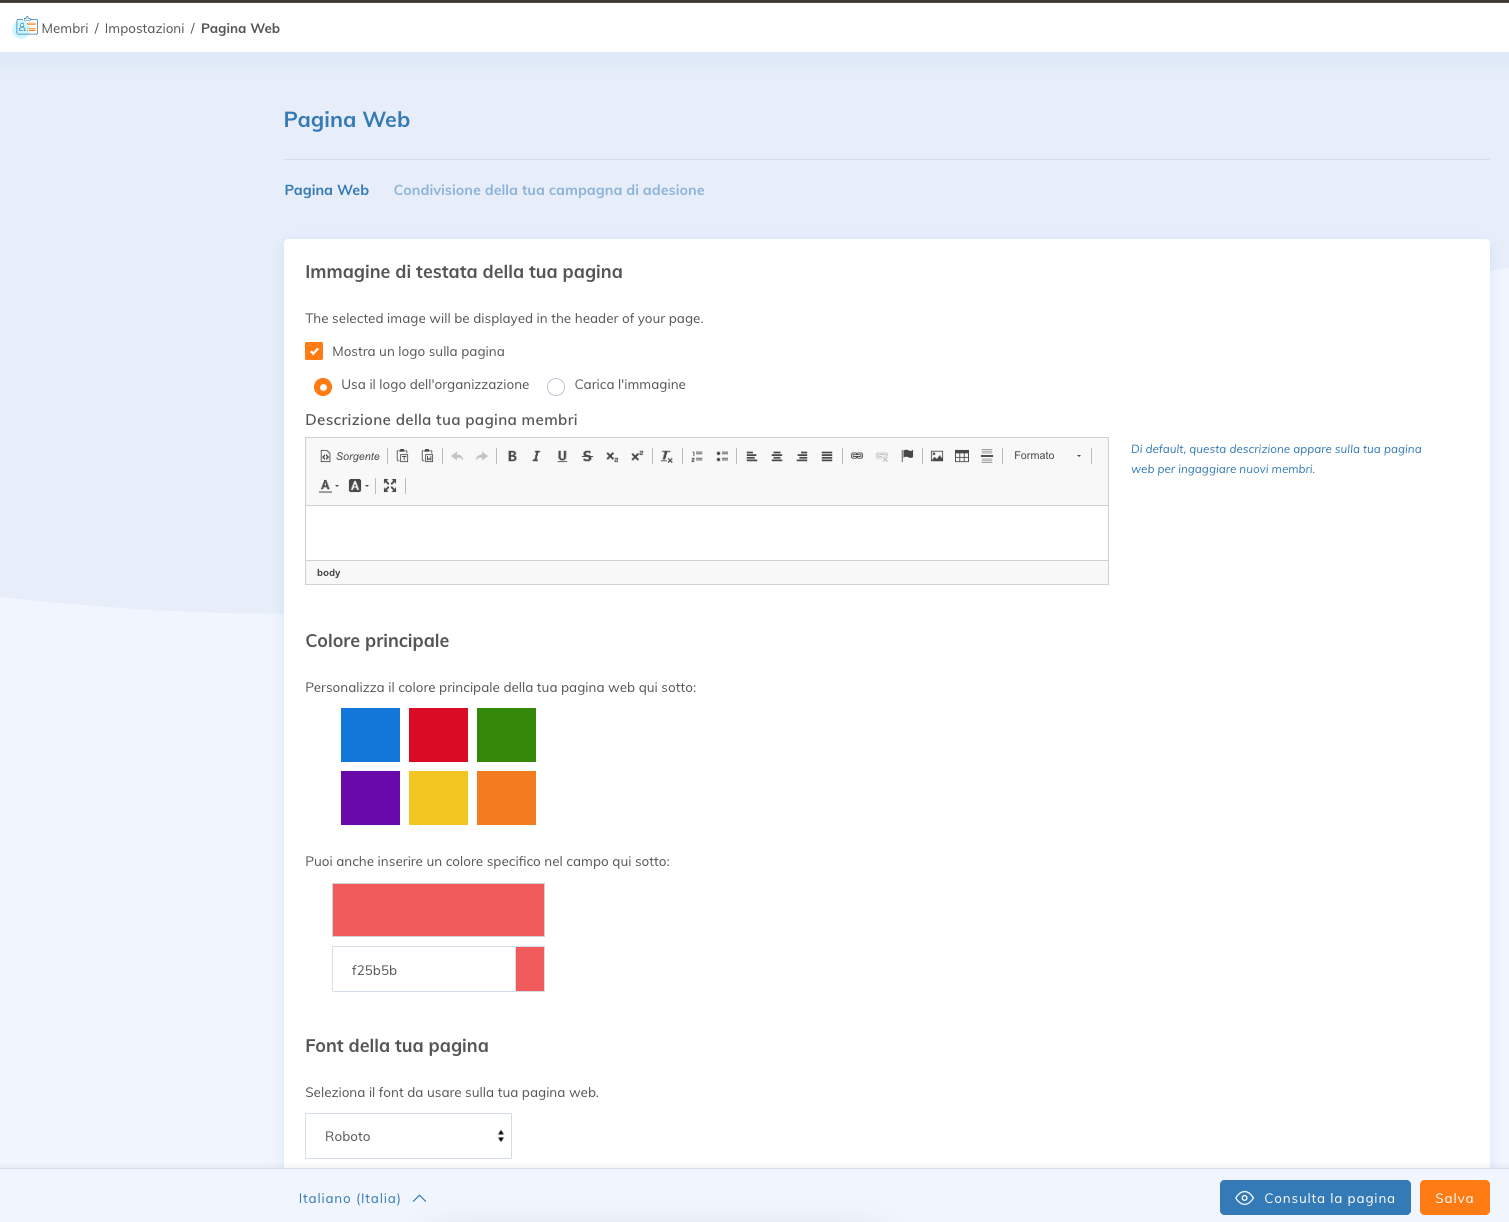Screen dimensions: 1509x1222
Task: Expand the Italiano (Italia) language menu
Action: (x=362, y=1198)
